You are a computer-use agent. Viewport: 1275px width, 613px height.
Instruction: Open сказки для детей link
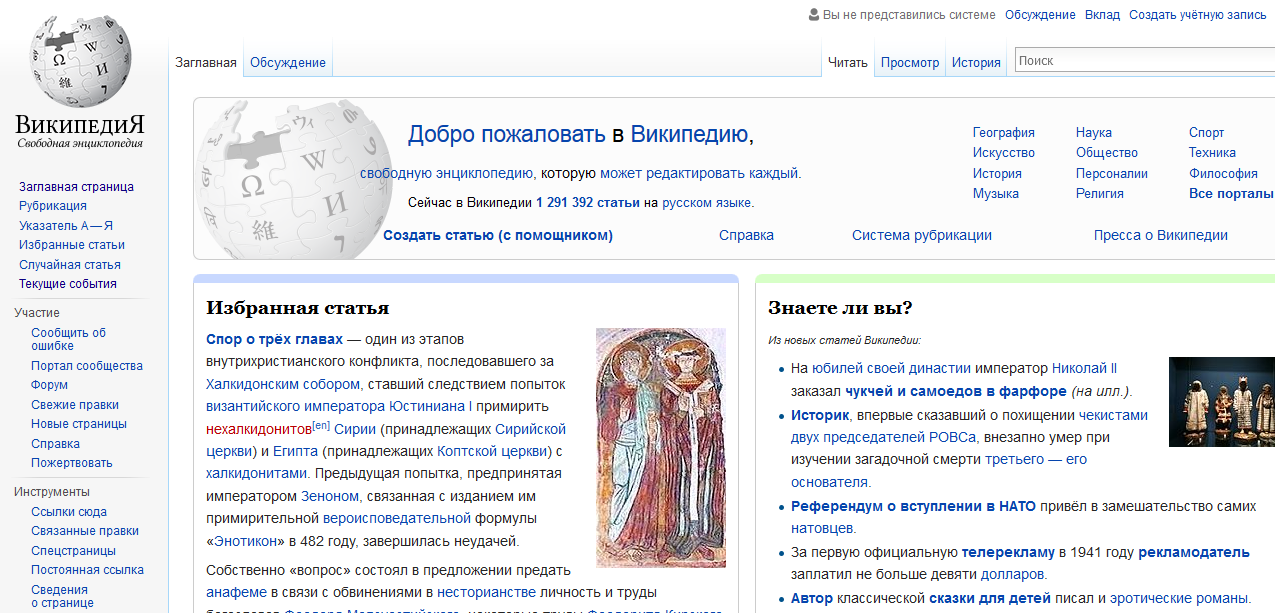[990, 599]
